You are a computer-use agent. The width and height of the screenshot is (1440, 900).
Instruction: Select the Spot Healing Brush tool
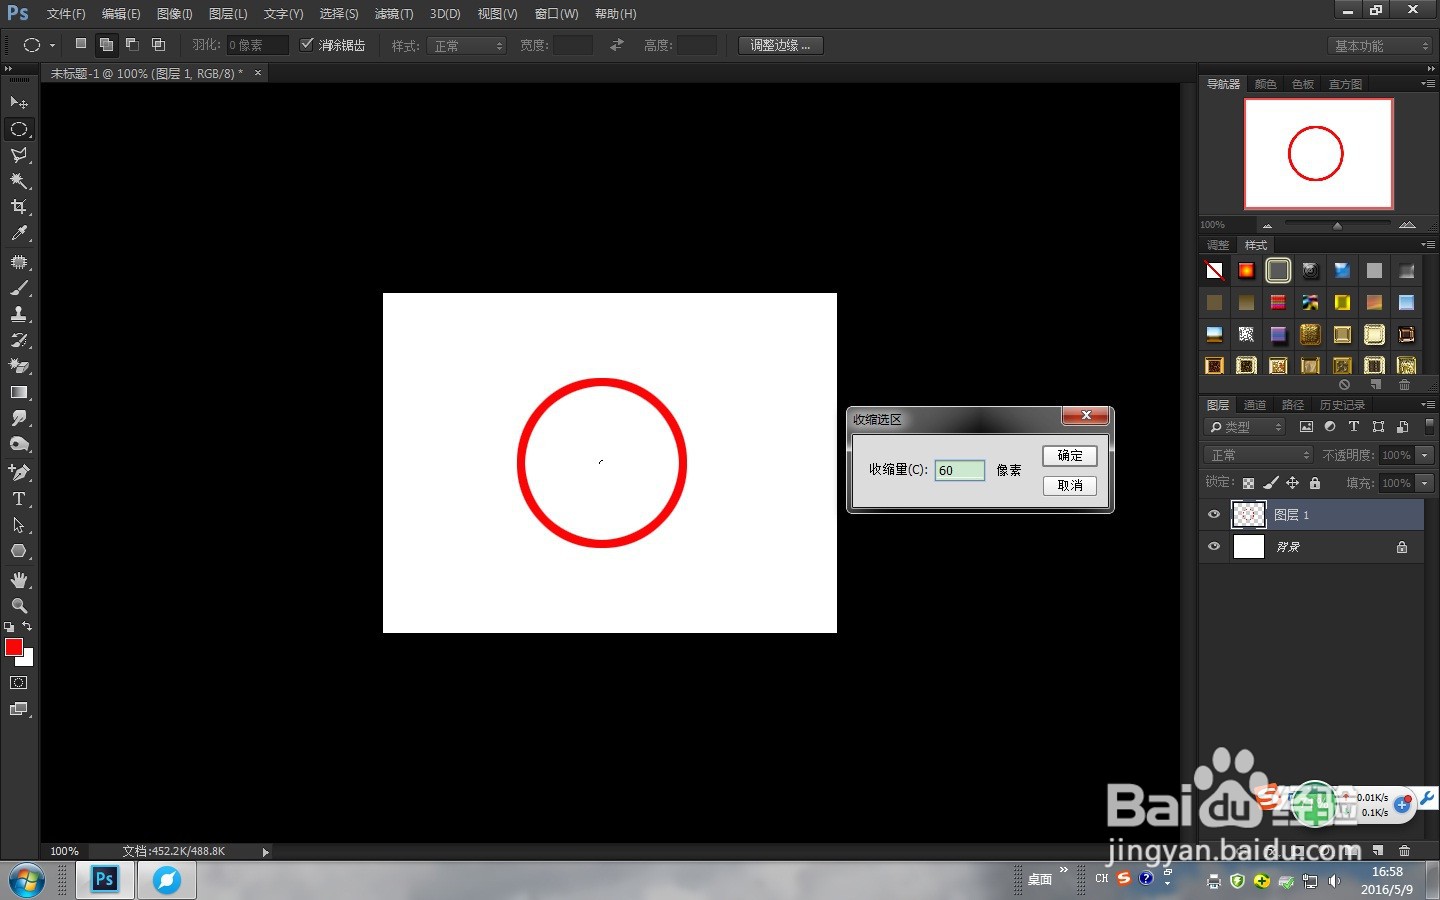tap(19, 262)
